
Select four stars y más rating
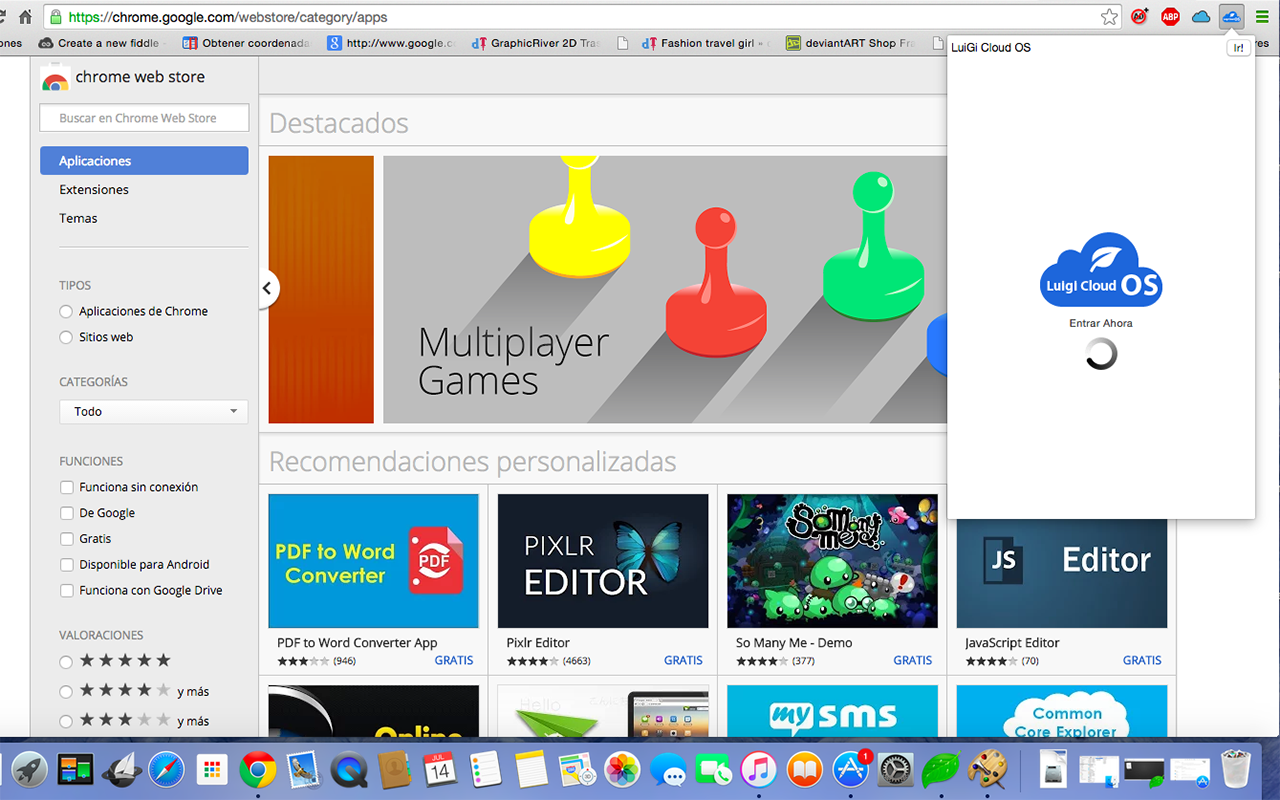66,692
